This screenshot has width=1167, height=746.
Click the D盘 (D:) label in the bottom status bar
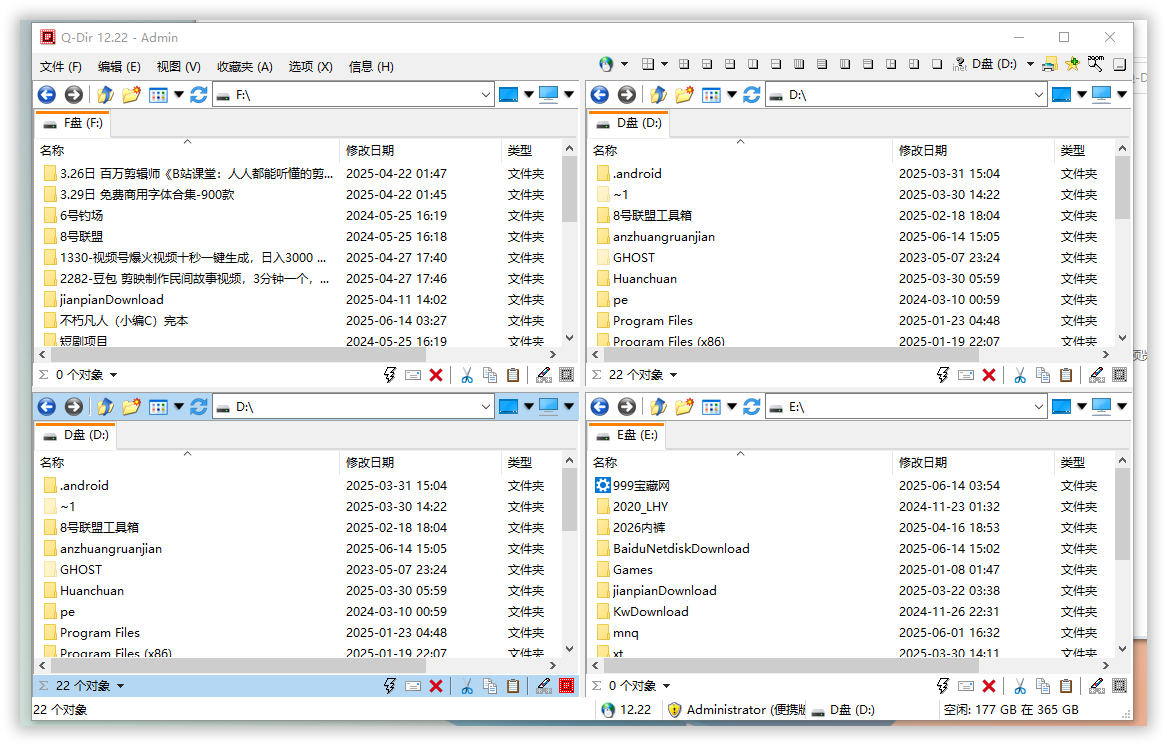click(x=843, y=710)
